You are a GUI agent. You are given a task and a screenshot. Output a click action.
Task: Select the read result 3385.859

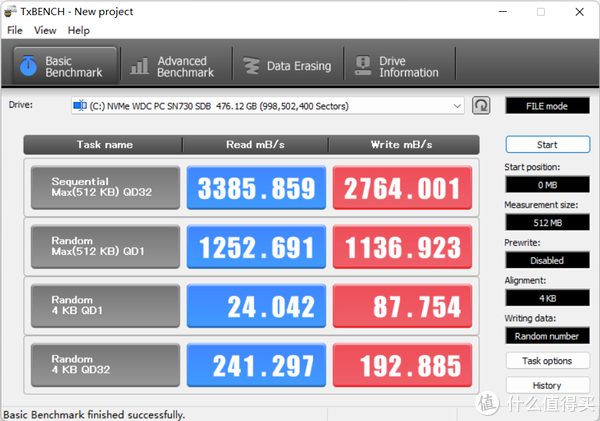[256, 188]
